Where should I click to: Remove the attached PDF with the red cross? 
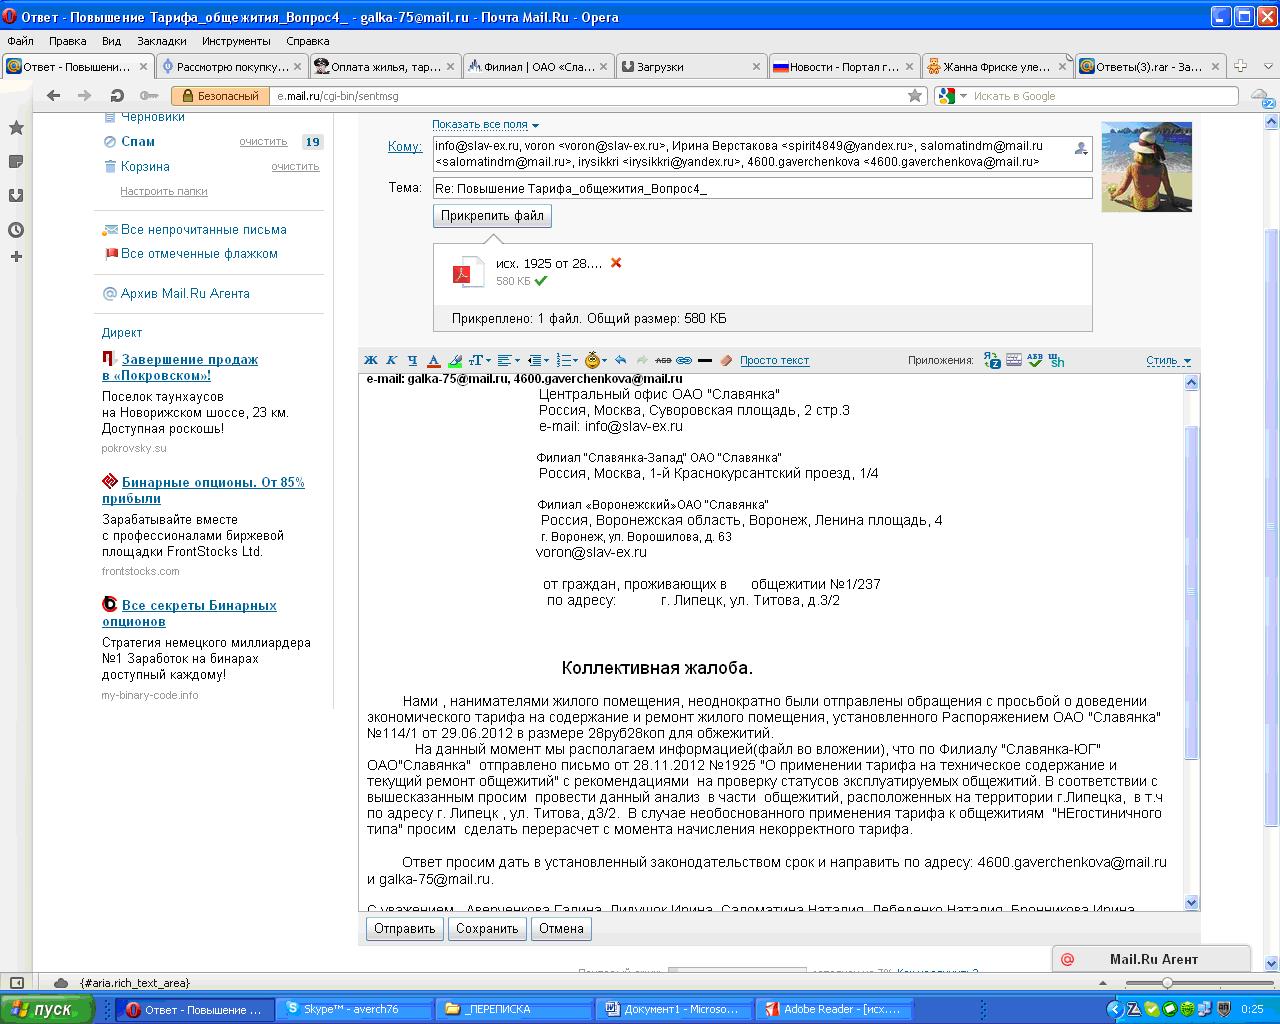click(x=616, y=263)
